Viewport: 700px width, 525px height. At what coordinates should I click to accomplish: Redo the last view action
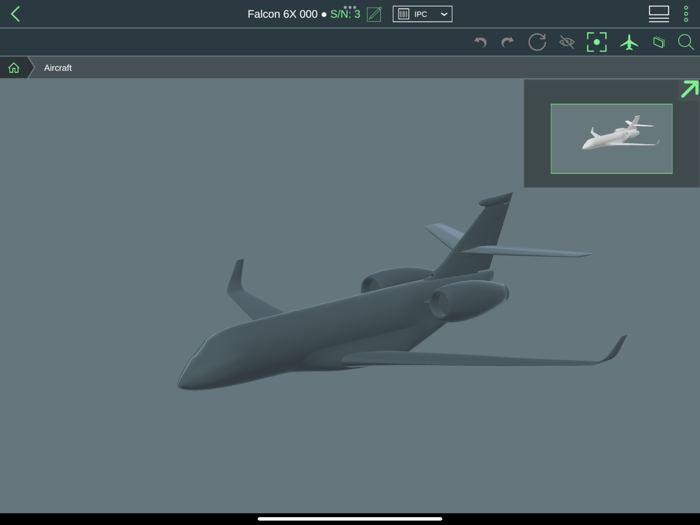508,42
